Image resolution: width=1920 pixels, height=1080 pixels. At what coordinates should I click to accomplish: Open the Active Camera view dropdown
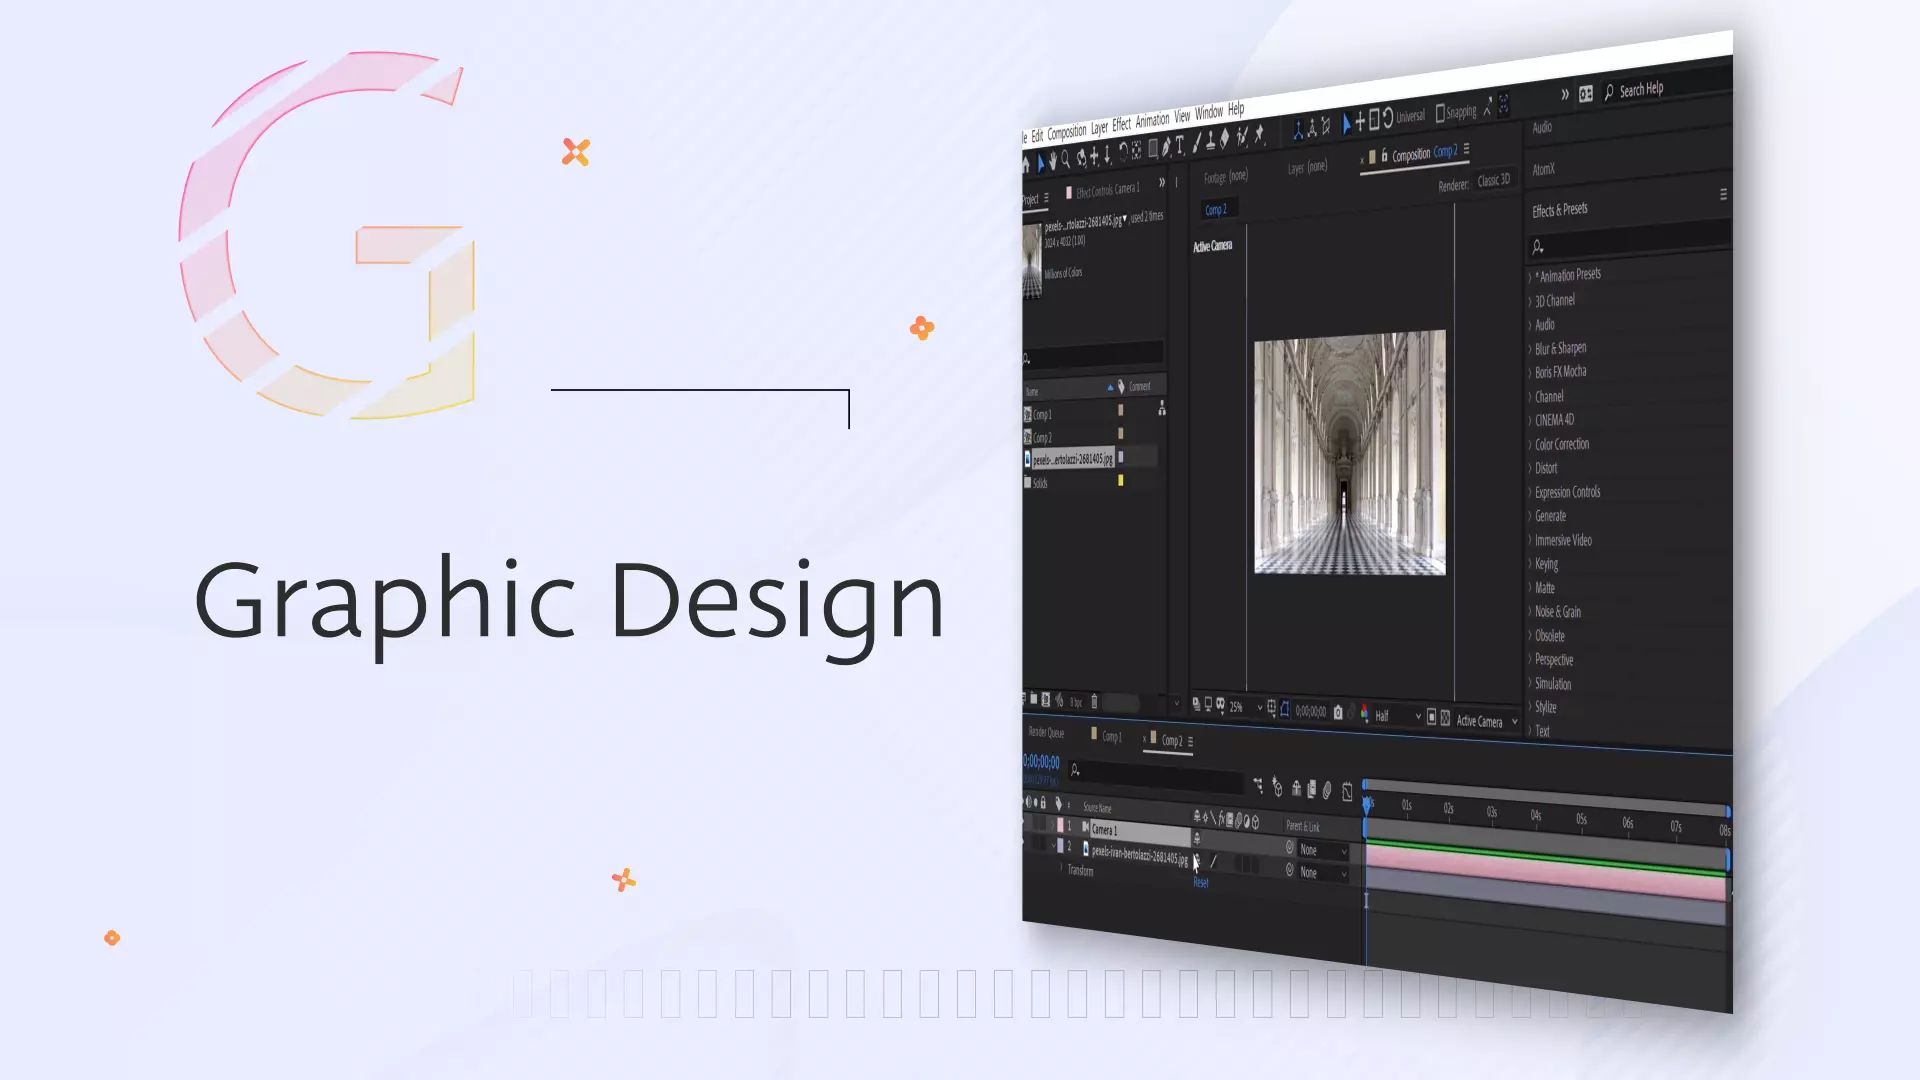[1486, 721]
